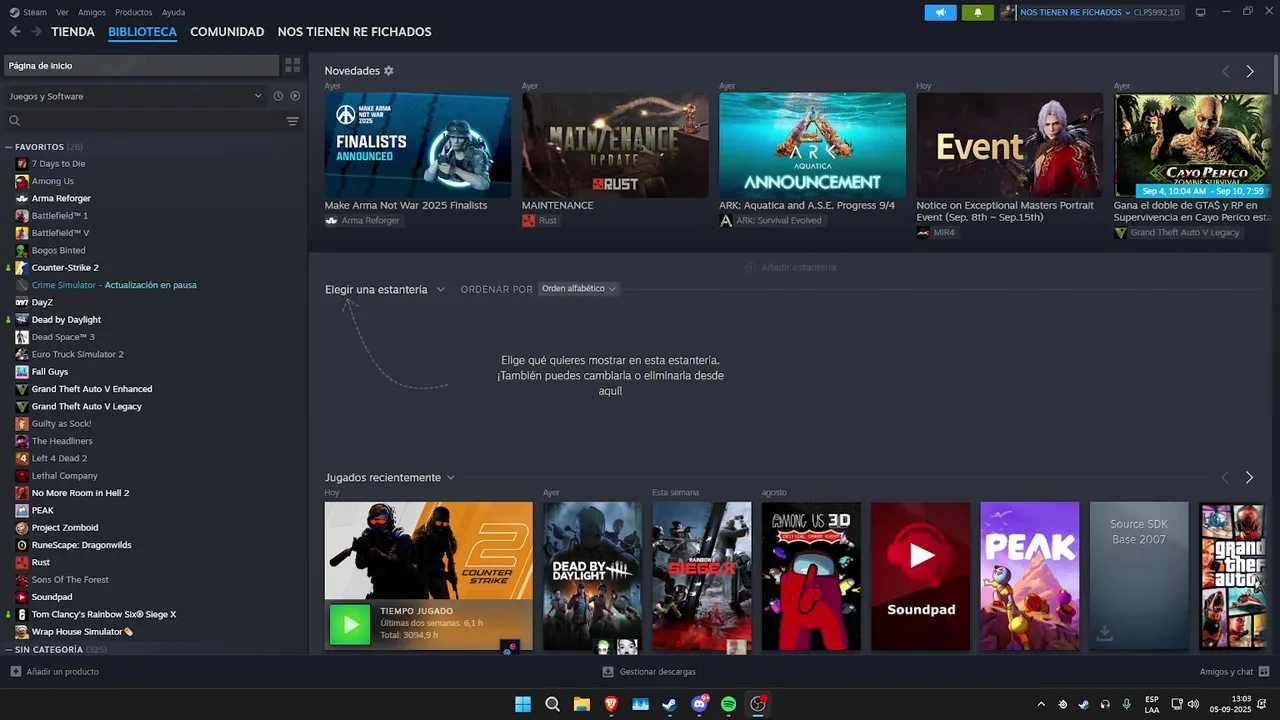Open Make Arma Not War news card
Screen dimensions: 1280x720
click(417, 145)
